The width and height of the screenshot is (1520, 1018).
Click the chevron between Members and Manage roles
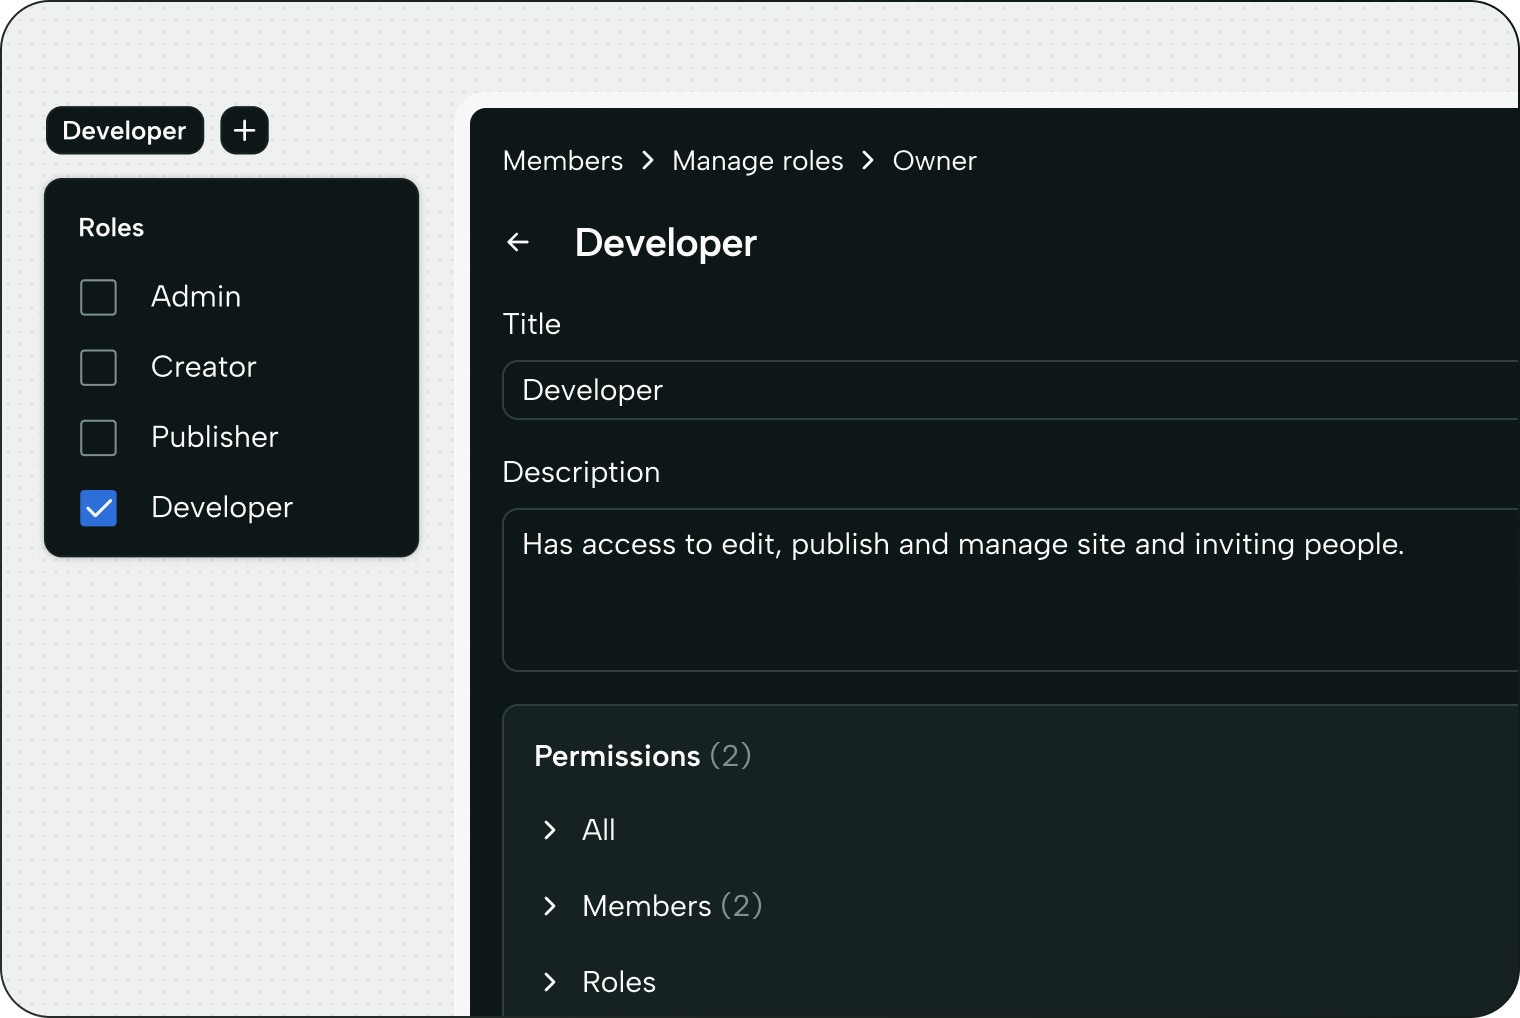pyautogui.click(x=647, y=161)
